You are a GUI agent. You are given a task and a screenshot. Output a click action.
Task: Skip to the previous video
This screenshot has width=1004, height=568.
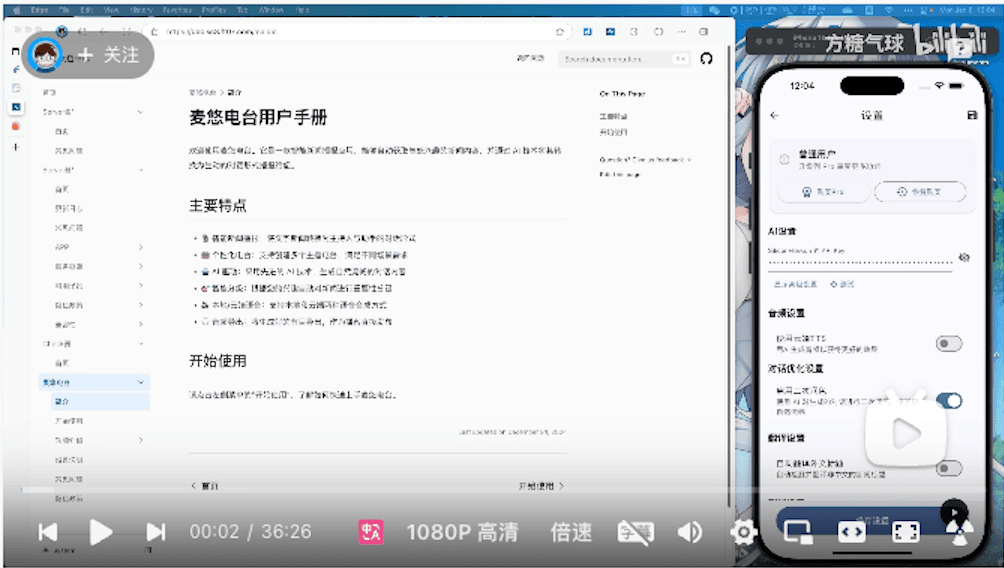tap(48, 532)
